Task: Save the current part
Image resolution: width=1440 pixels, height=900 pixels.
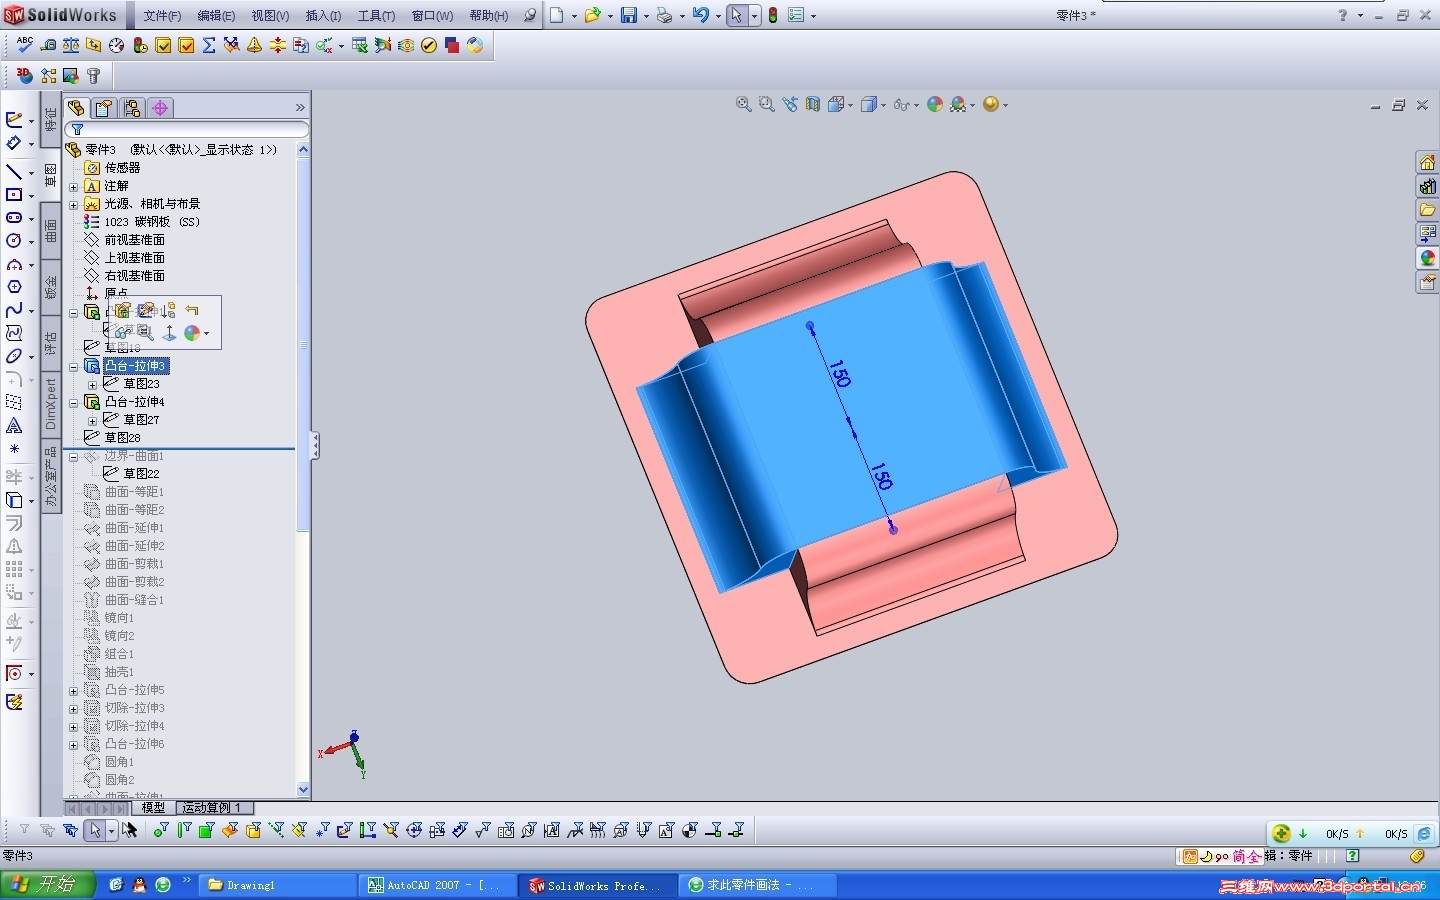Action: (629, 15)
